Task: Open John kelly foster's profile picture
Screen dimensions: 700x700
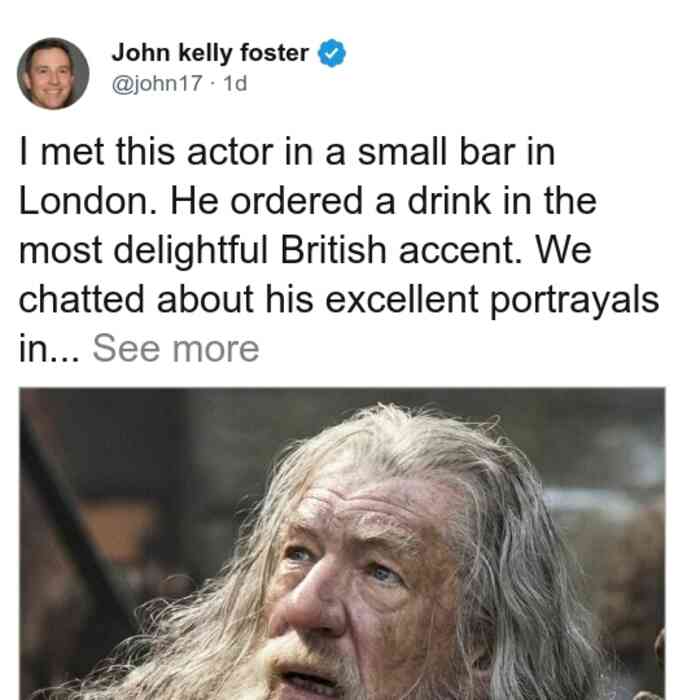Action: (53, 74)
